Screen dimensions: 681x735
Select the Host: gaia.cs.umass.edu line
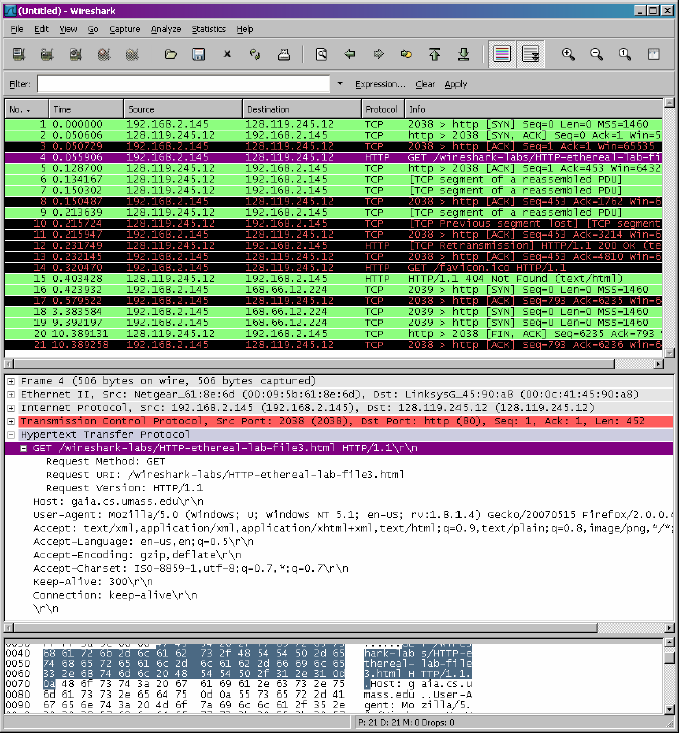(119, 502)
